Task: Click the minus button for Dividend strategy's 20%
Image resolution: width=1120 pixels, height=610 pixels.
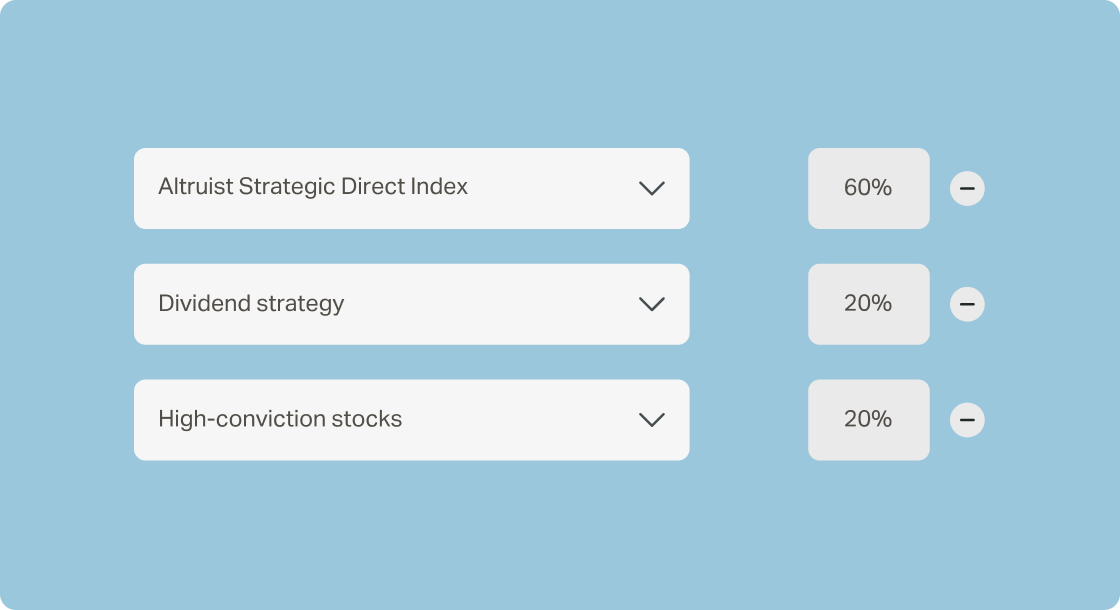Action: click(x=967, y=304)
